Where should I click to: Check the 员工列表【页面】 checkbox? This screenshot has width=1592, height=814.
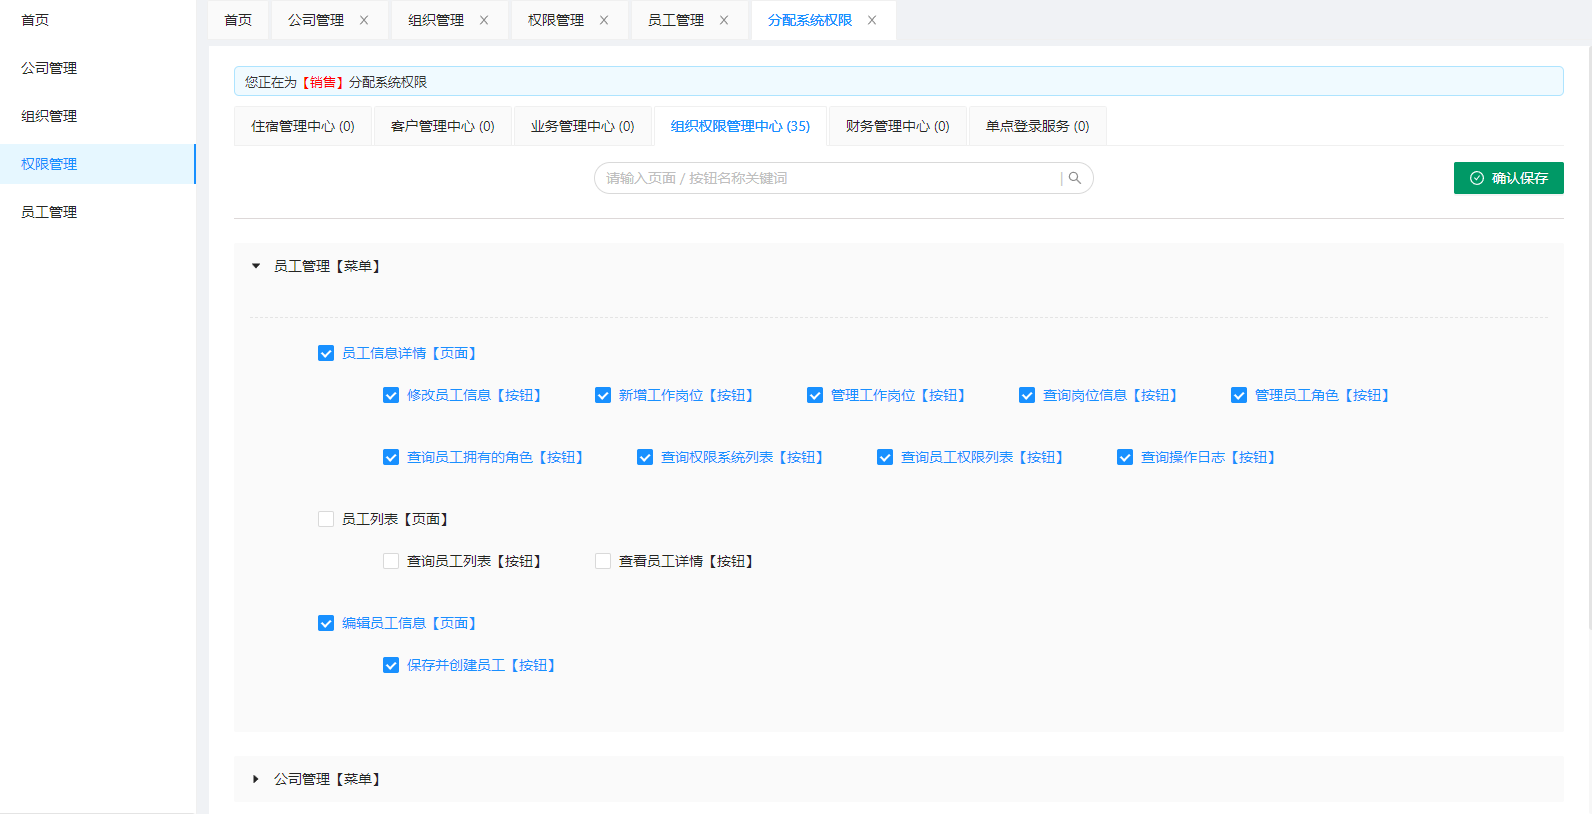(x=326, y=519)
